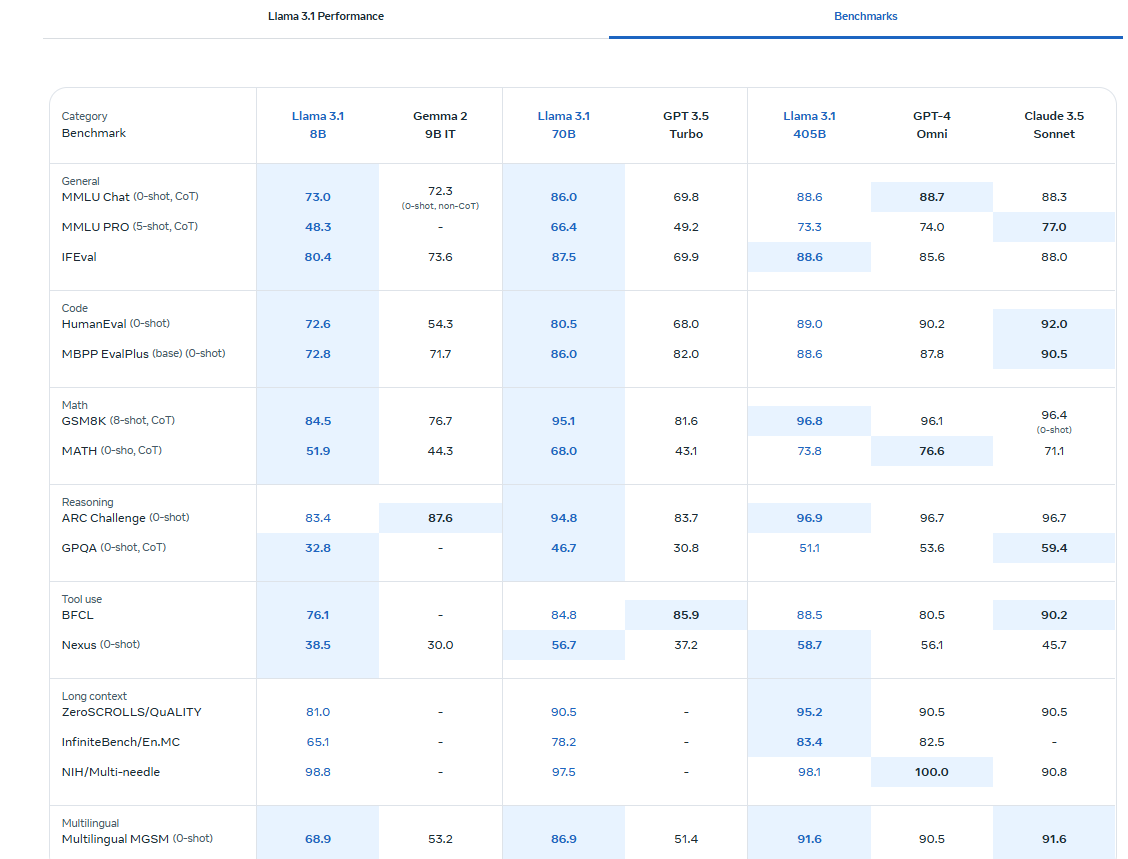Viewport: 1128px width, 859px height.
Task: Click the 56.7 Llama 70B Nexus score
Action: (563, 645)
